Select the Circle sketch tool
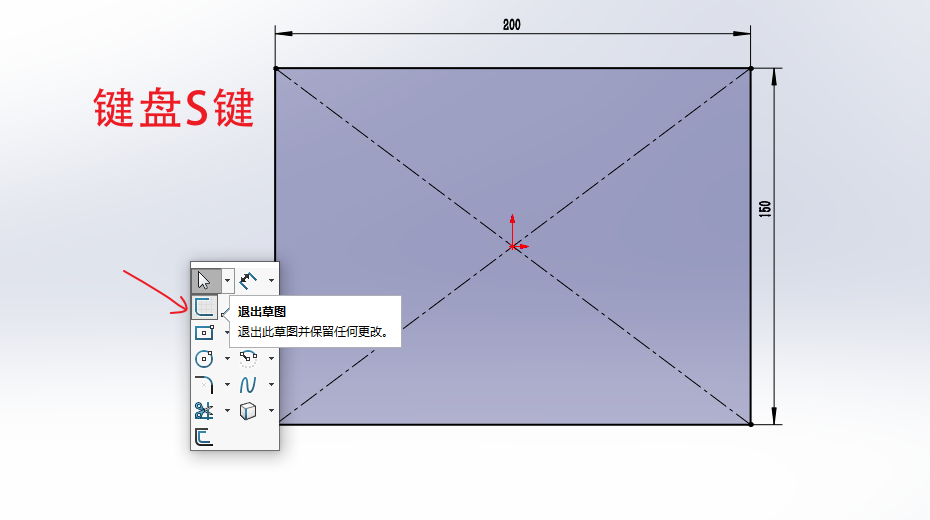This screenshot has width=930, height=520. pos(204,358)
